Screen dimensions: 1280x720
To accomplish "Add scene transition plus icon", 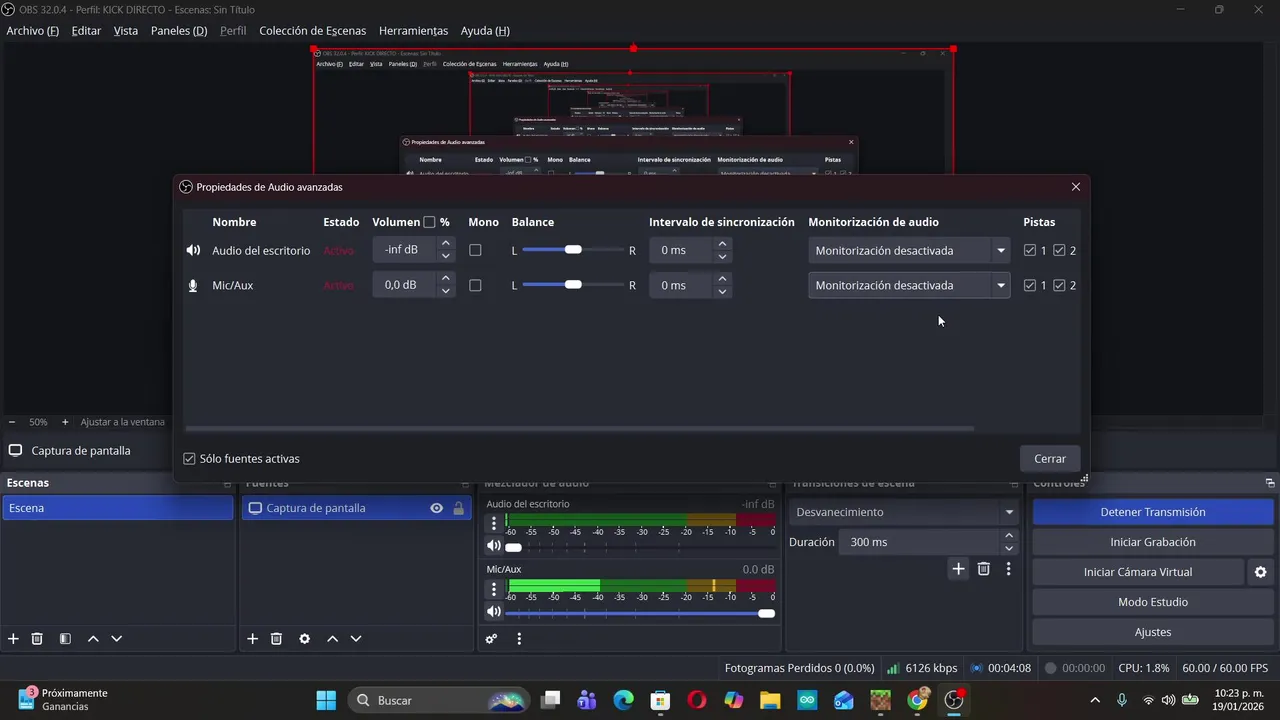I will click(x=958, y=569).
